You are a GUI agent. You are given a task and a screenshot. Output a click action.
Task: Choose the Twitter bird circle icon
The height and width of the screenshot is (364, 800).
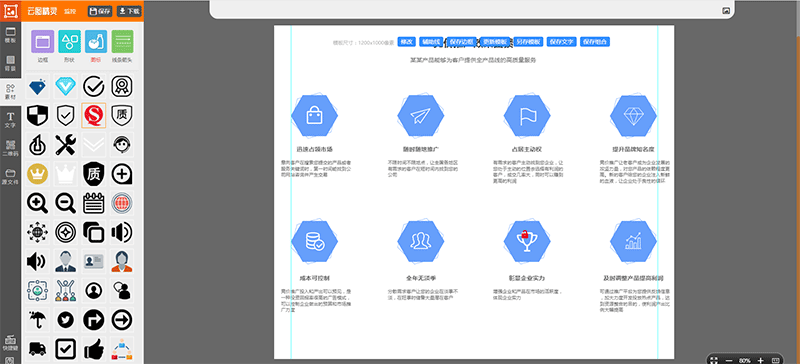pos(65,320)
